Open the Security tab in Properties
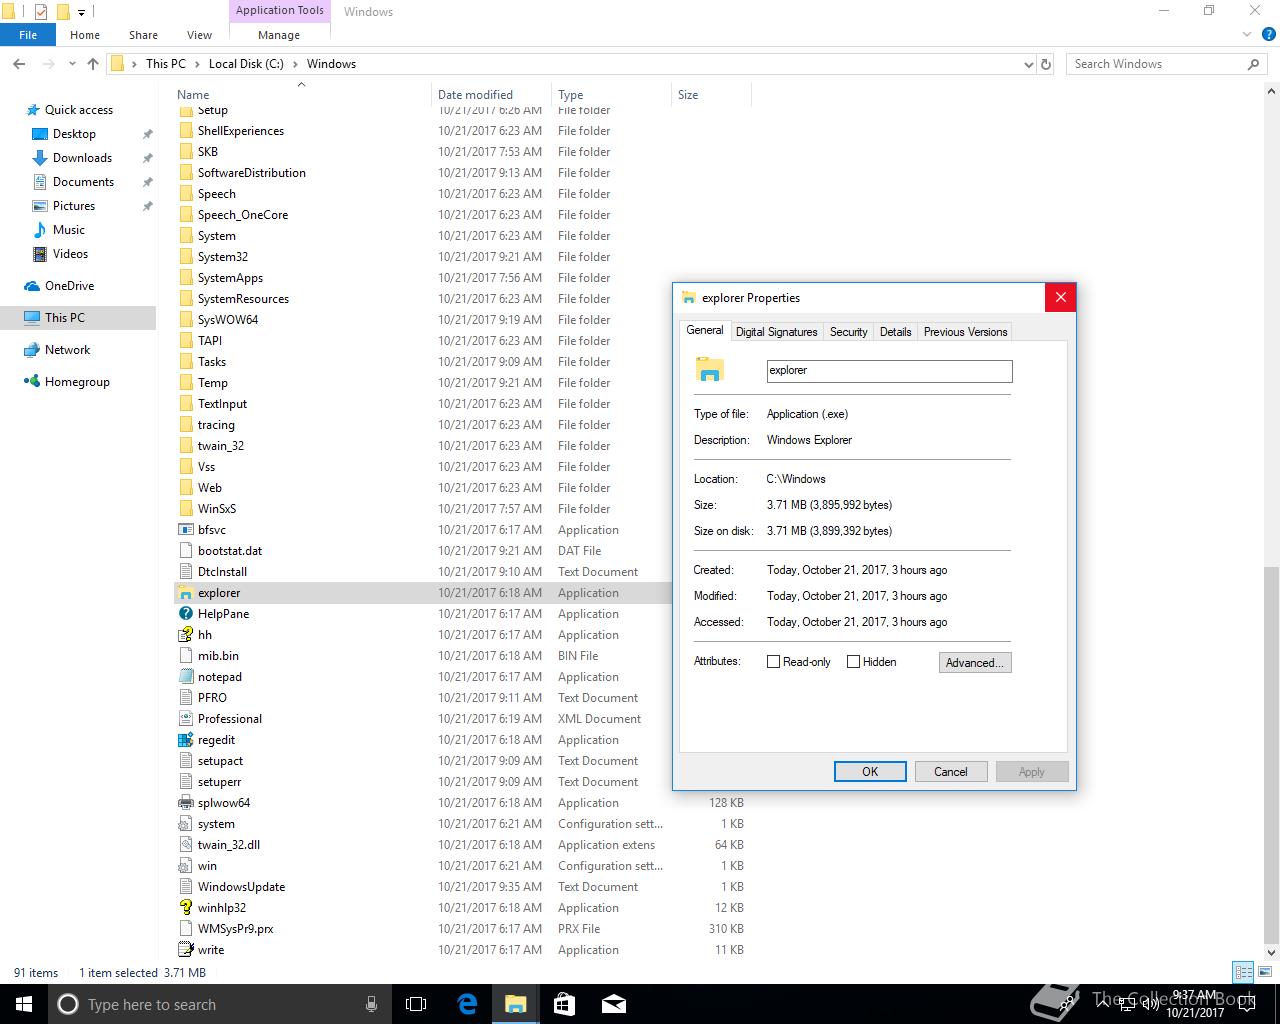 click(x=848, y=332)
